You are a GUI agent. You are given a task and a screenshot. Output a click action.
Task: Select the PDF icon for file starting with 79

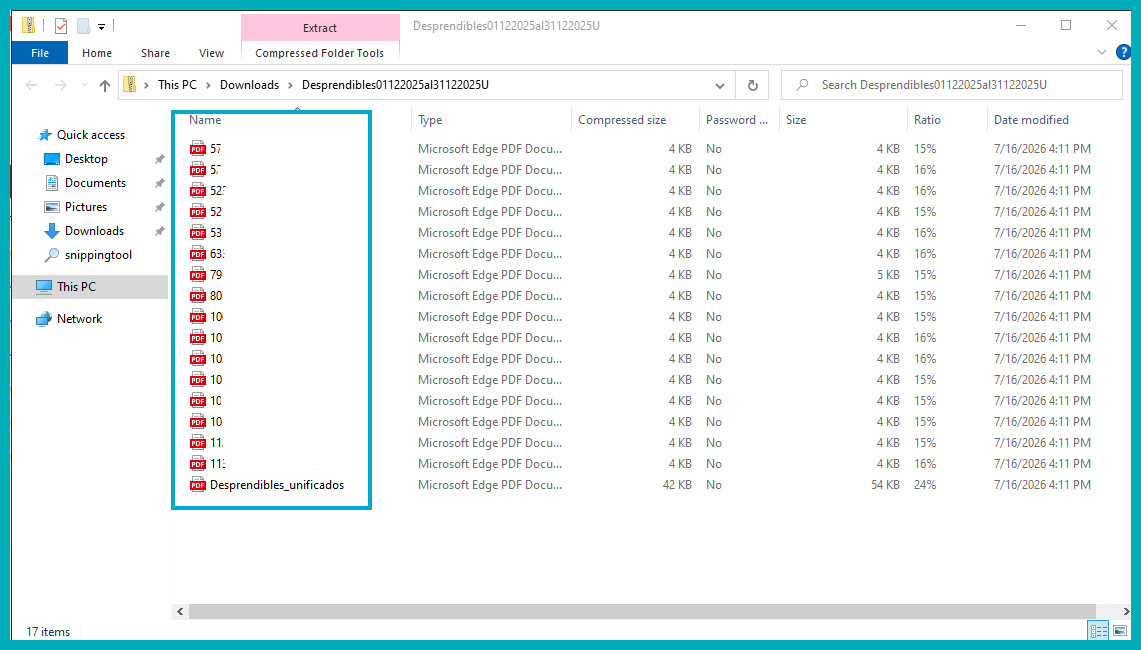pos(198,275)
